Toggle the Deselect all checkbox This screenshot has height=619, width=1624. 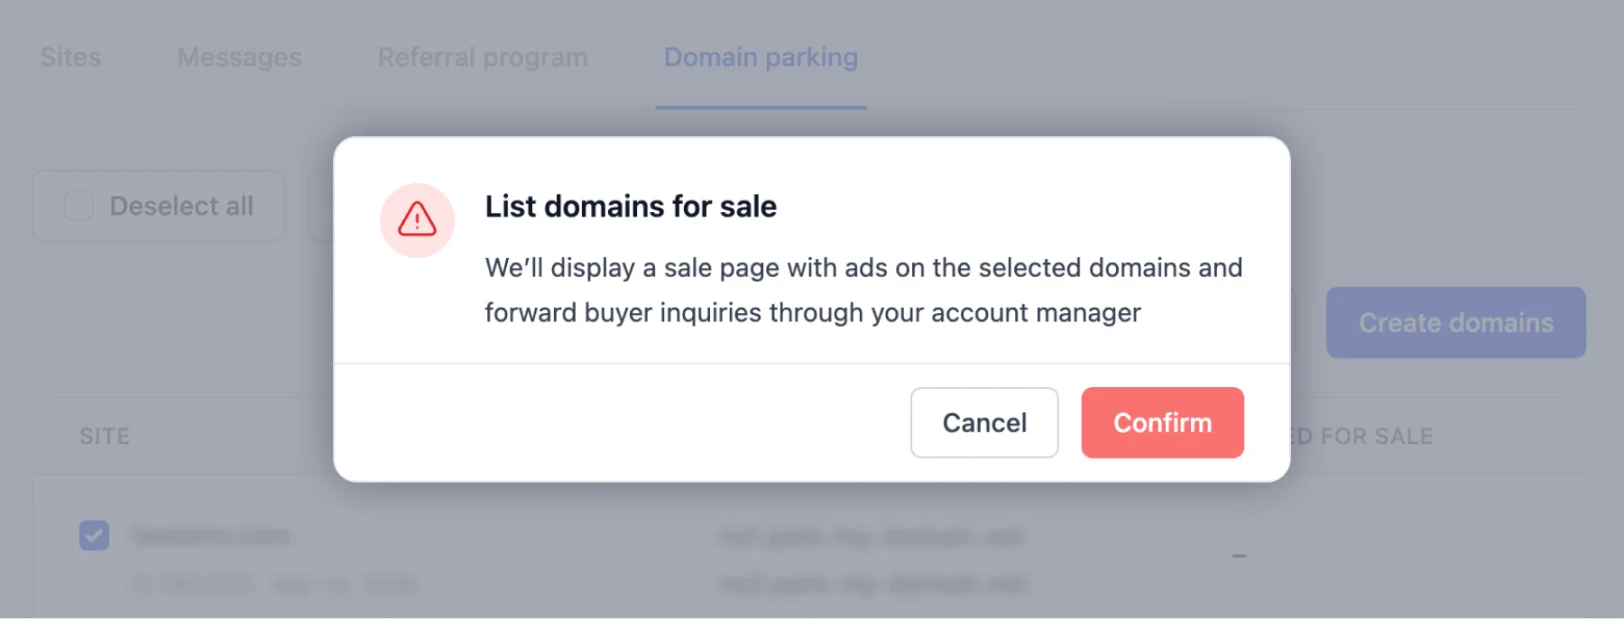pos(79,206)
